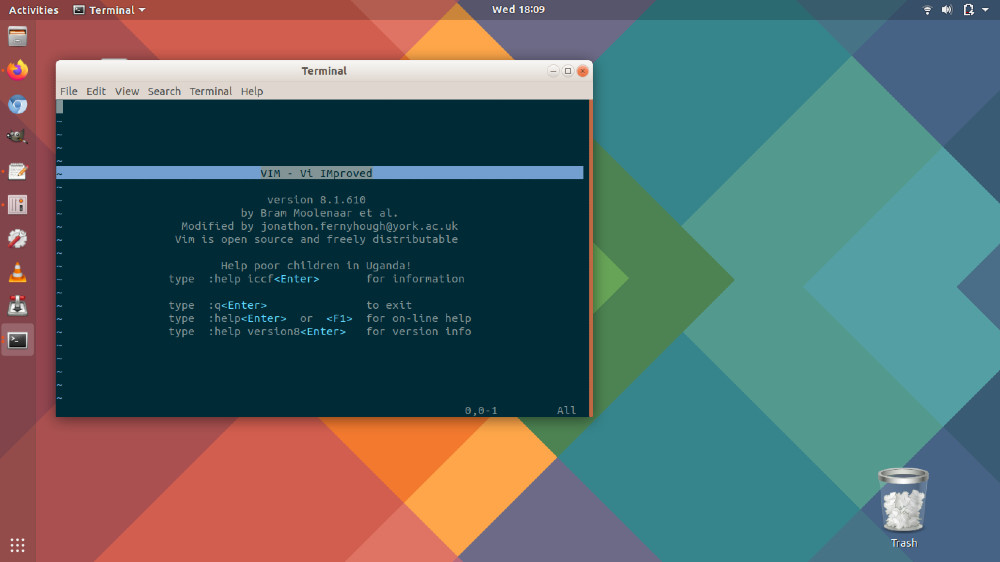
Task: Open the Help menu in Terminal
Action: [x=252, y=91]
